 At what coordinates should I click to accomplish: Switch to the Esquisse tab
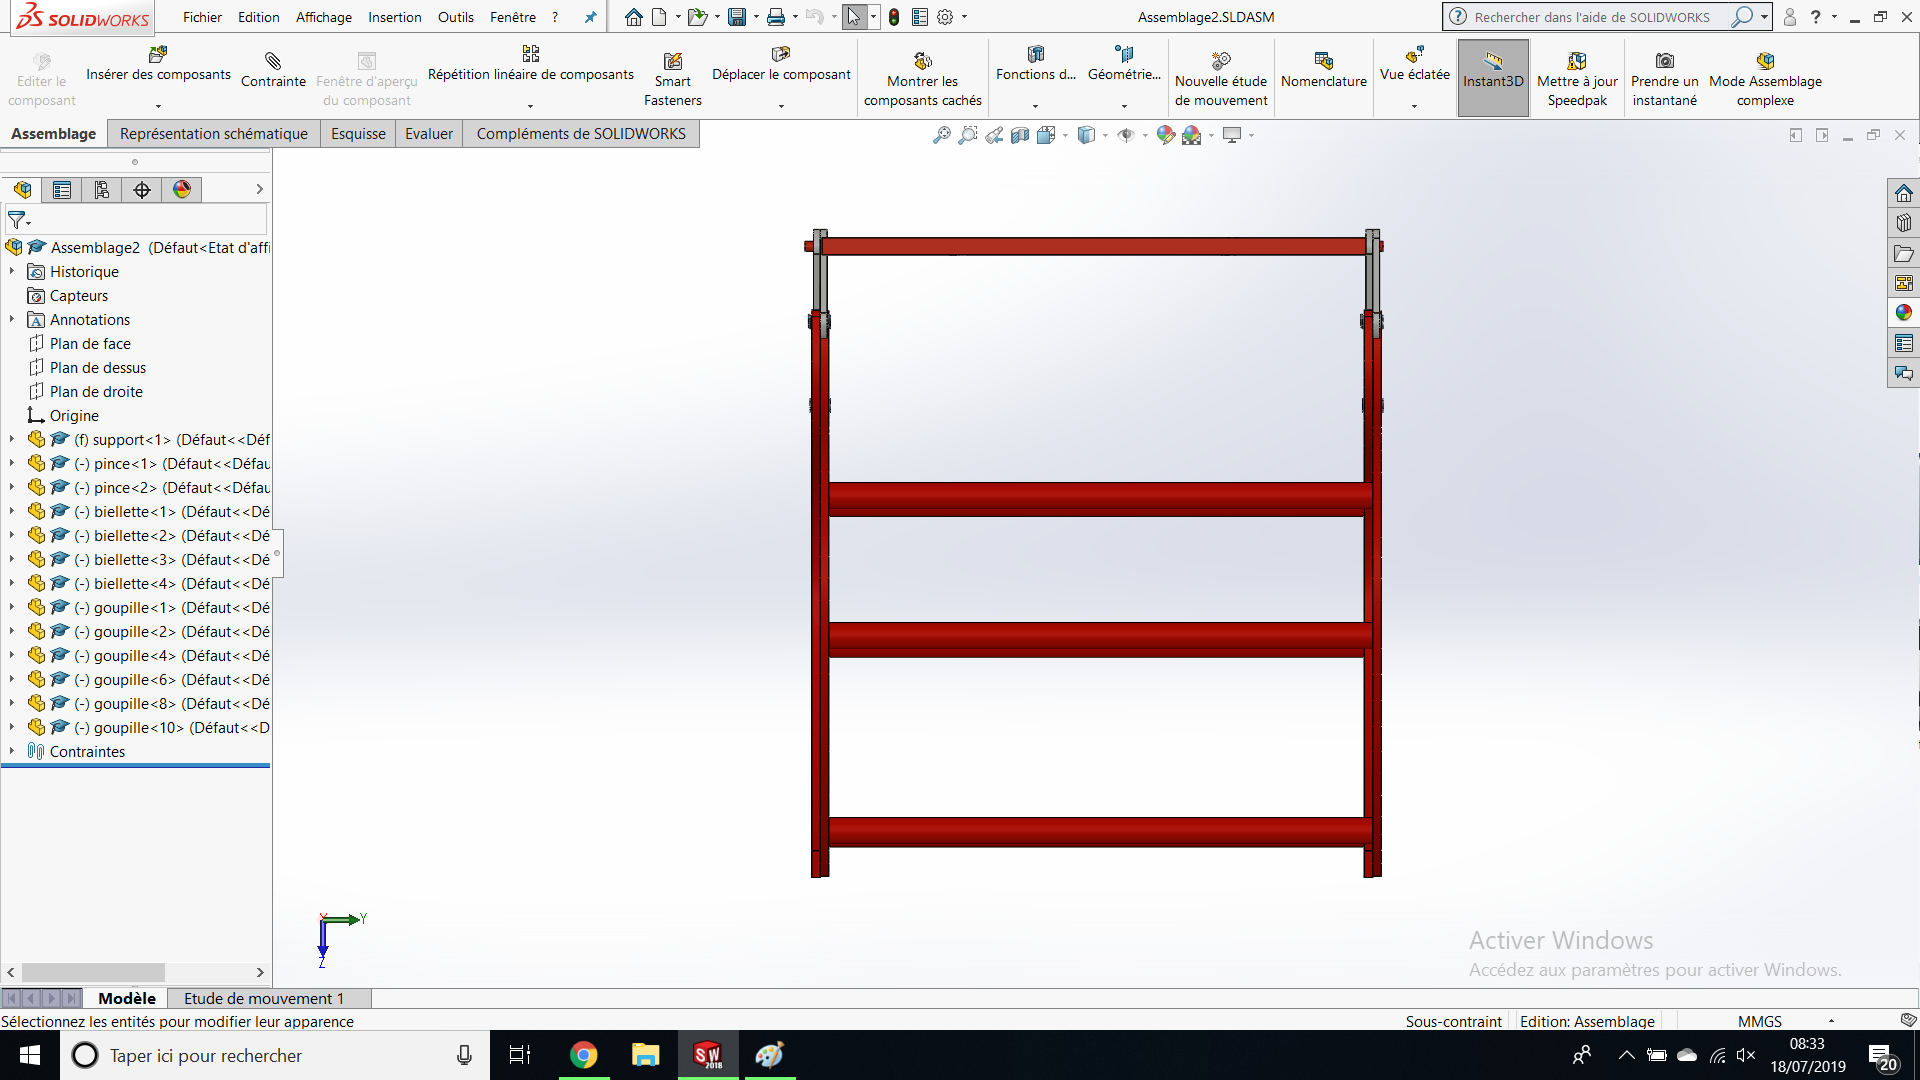click(x=358, y=134)
